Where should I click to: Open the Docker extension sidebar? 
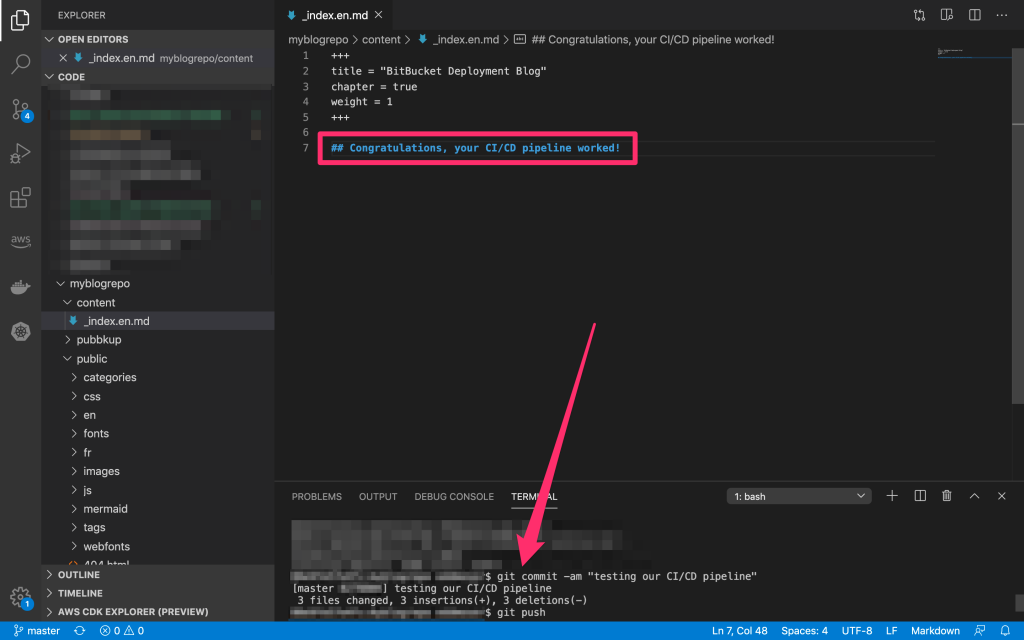(x=21, y=286)
